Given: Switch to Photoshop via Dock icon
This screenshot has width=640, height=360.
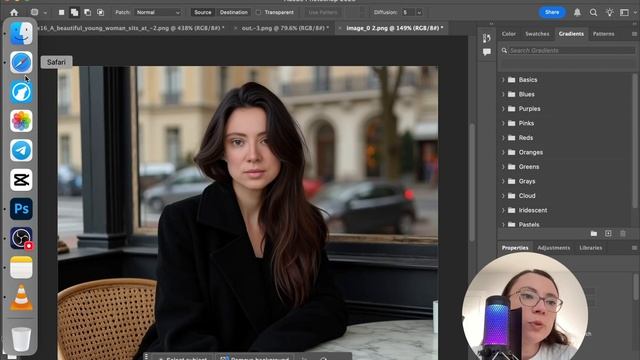Looking at the screenshot, I should [x=21, y=209].
